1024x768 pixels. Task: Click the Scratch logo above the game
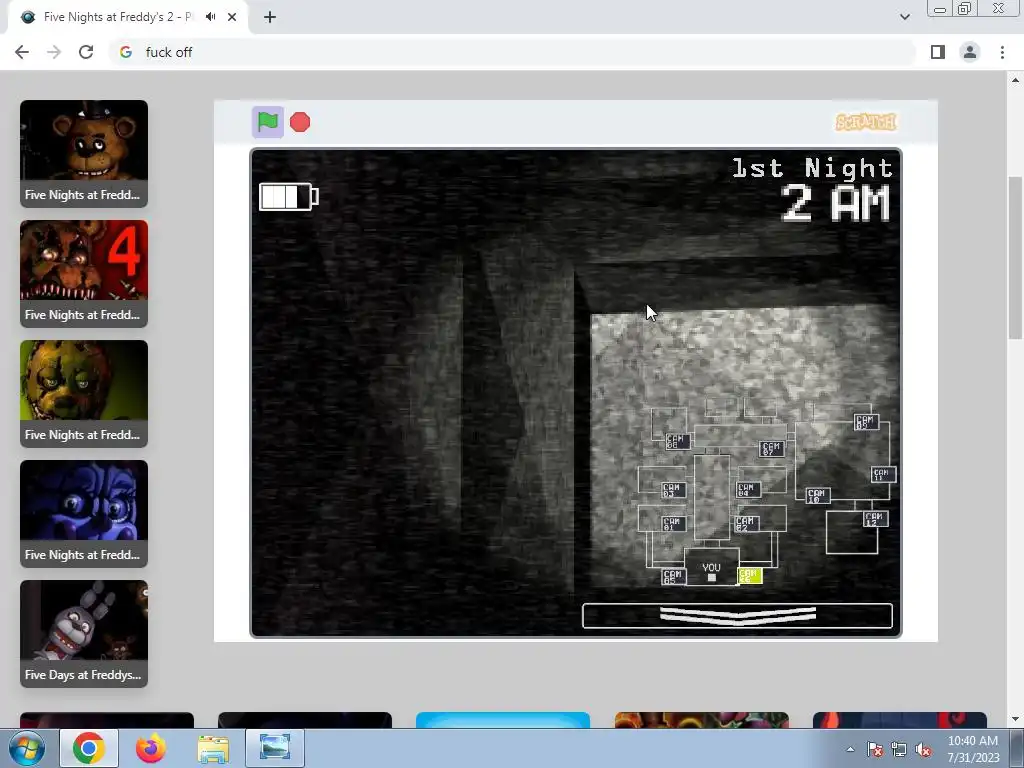tap(866, 122)
